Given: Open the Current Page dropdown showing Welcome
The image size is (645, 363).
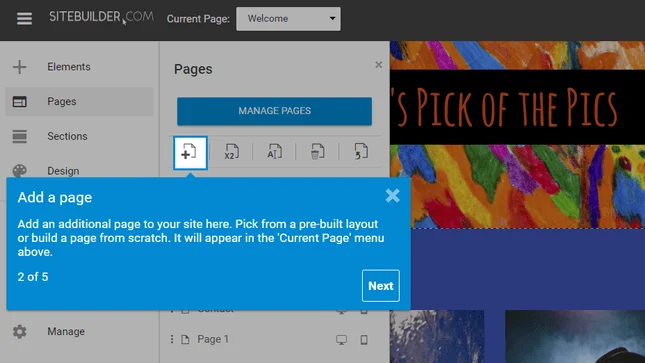Looking at the screenshot, I should (288, 19).
